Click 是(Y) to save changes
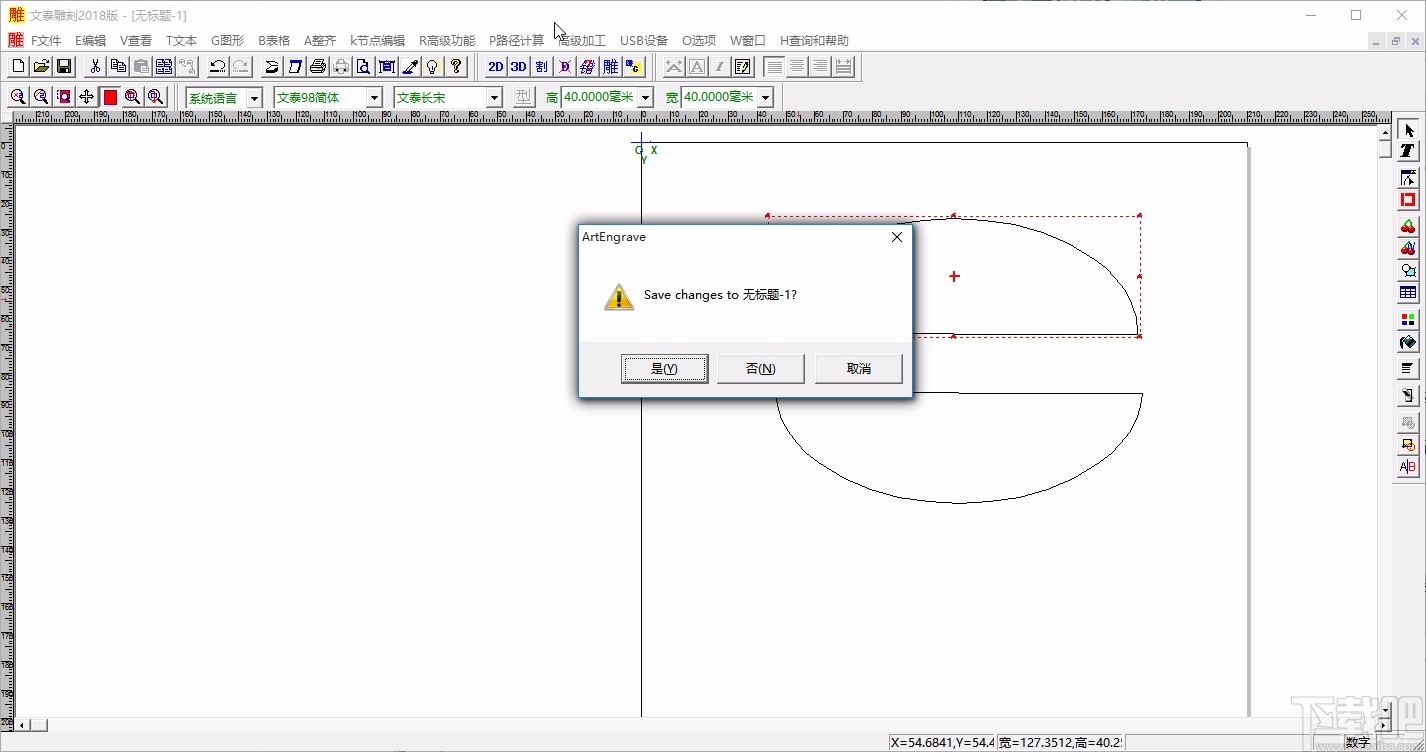1426x752 pixels. point(664,368)
